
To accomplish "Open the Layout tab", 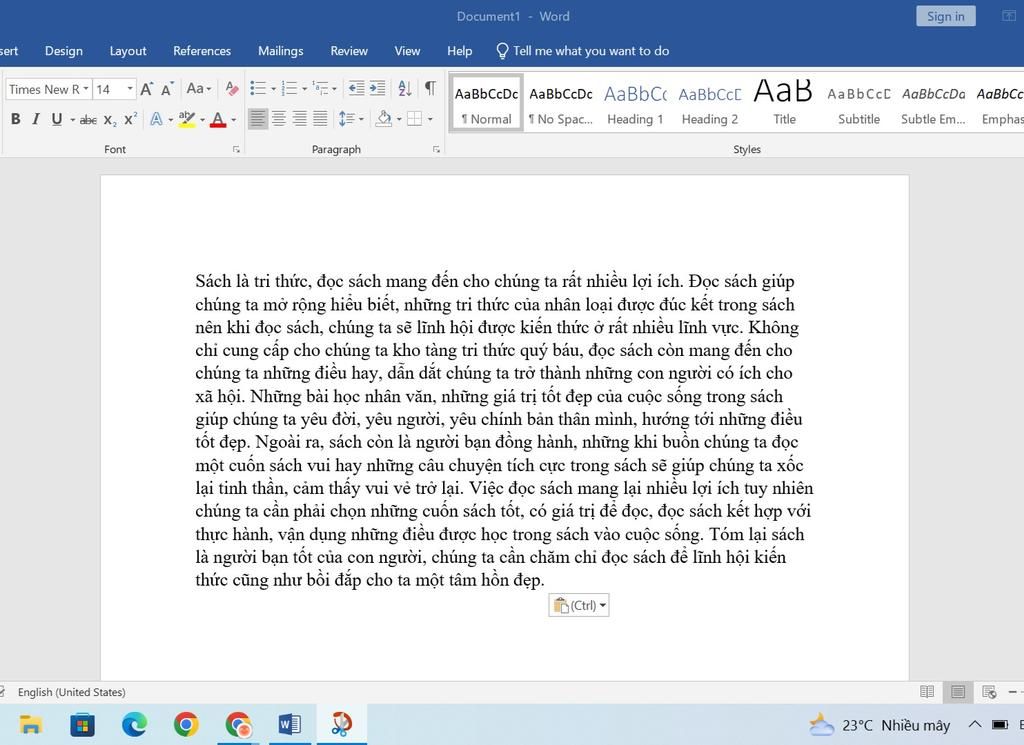I will coord(128,51).
